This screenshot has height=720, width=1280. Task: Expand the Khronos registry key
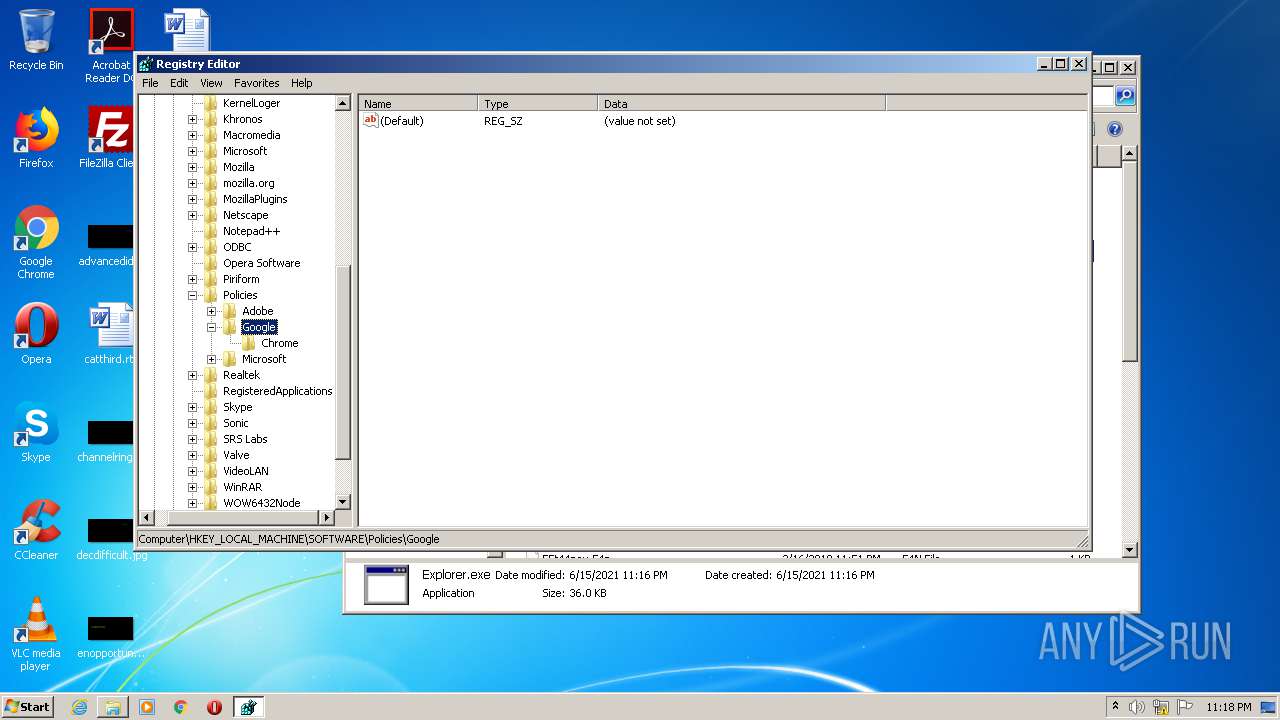[193, 119]
